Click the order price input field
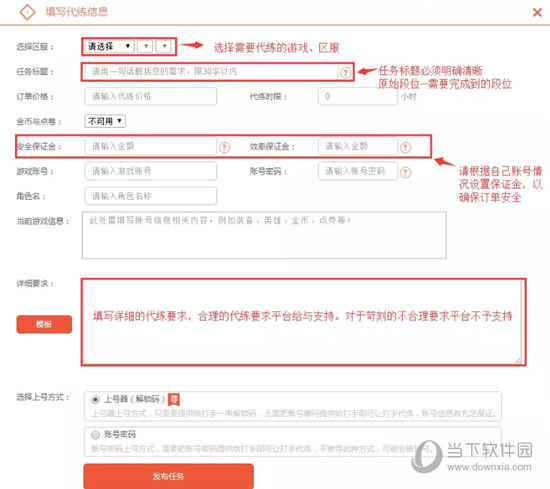The width and height of the screenshot is (550, 489). click(x=150, y=96)
